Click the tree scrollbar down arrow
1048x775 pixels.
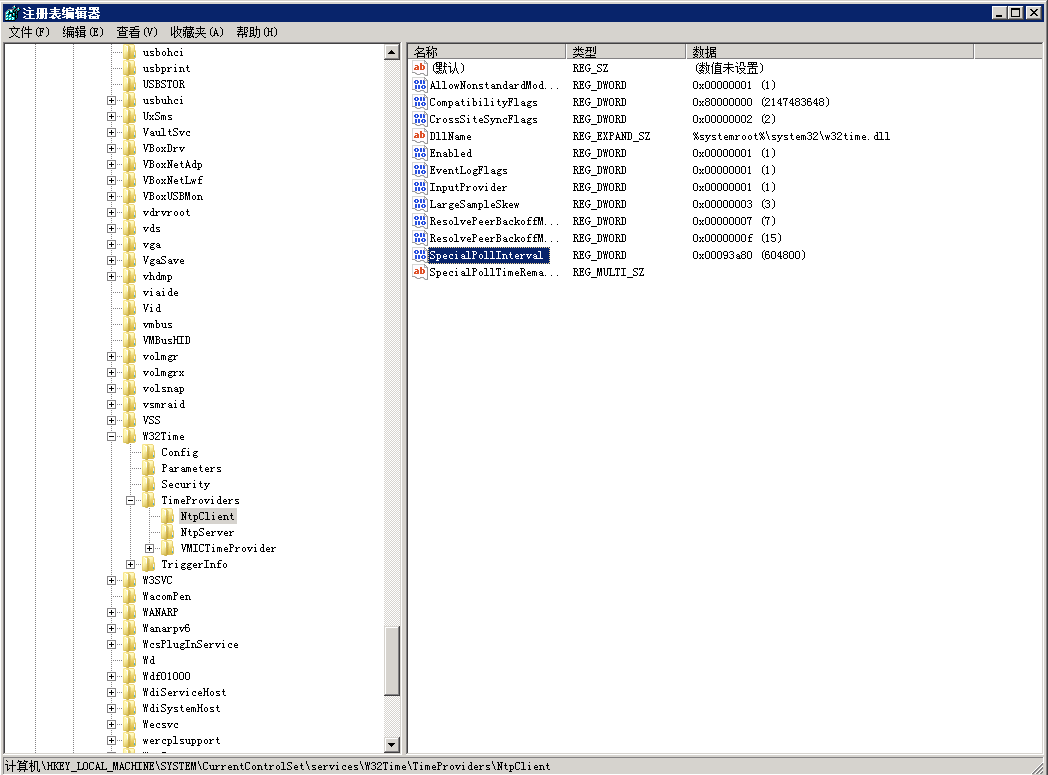392,744
